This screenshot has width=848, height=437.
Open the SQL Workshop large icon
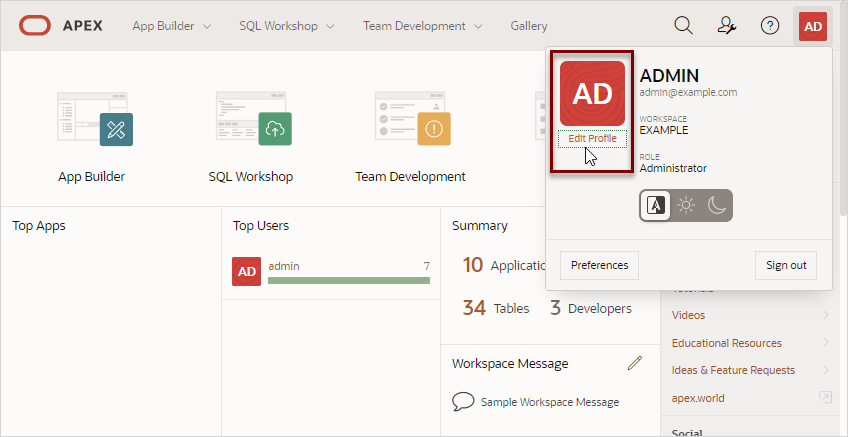click(x=254, y=119)
